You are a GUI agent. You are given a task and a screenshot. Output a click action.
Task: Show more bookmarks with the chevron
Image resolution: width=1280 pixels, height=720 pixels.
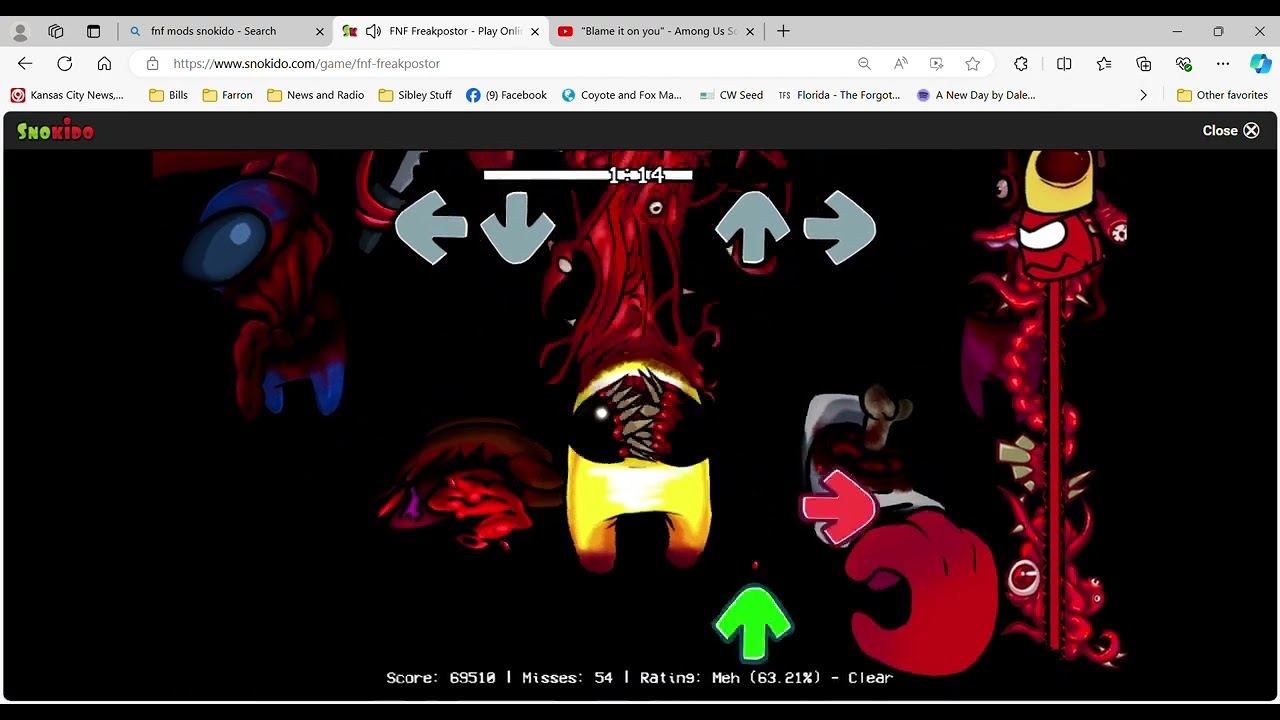[1143, 95]
